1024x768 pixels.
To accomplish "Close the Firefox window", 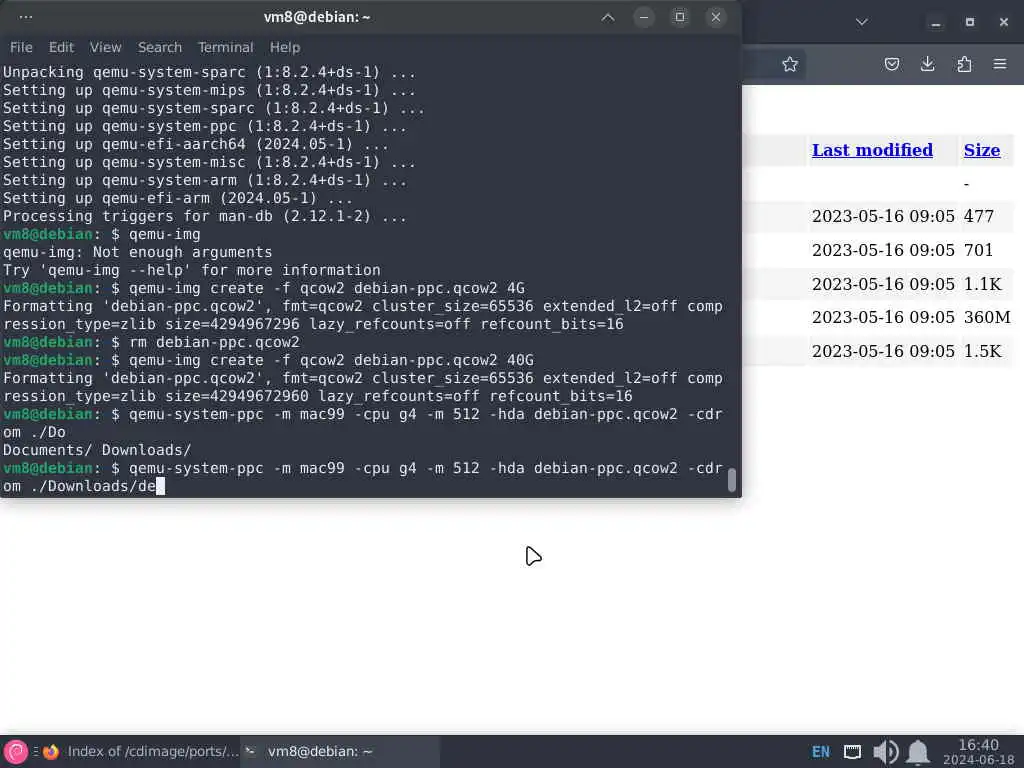I will 1004,22.
